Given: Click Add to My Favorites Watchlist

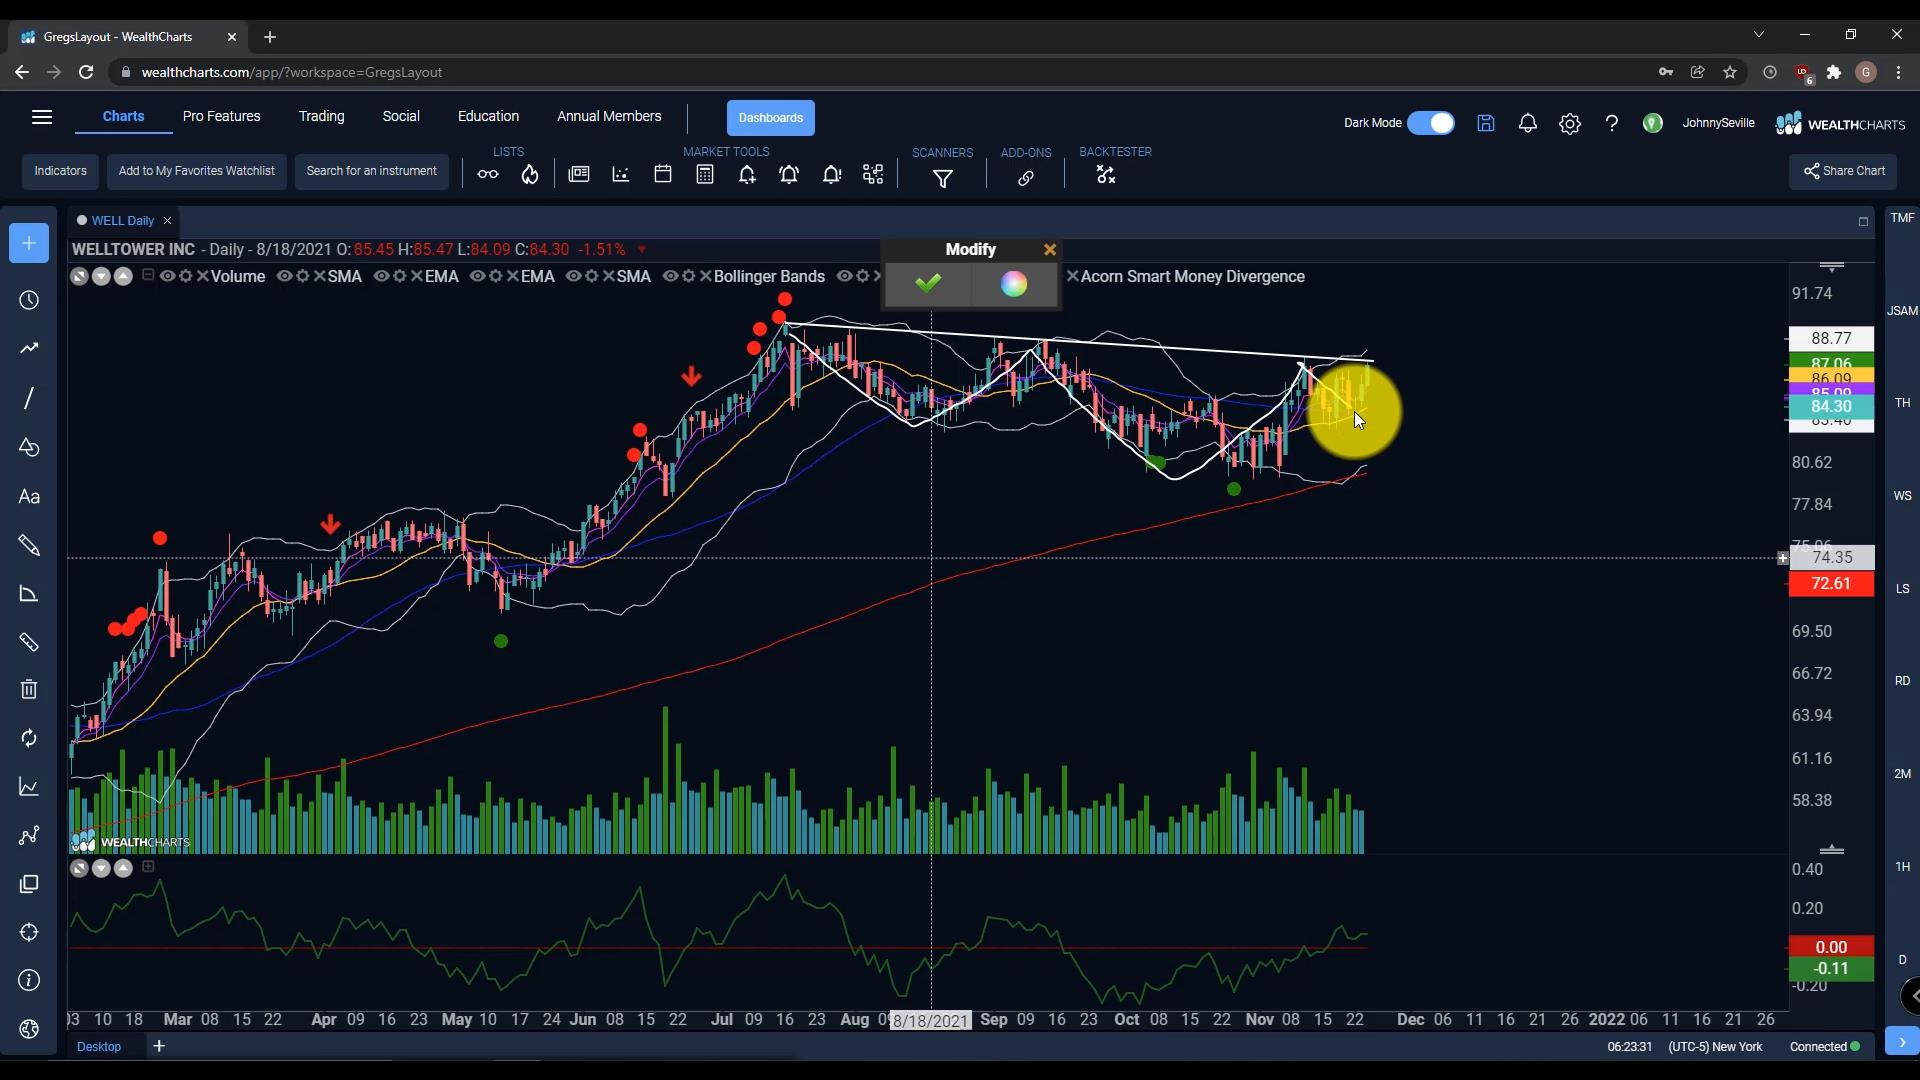Looking at the screenshot, I should pos(197,172).
